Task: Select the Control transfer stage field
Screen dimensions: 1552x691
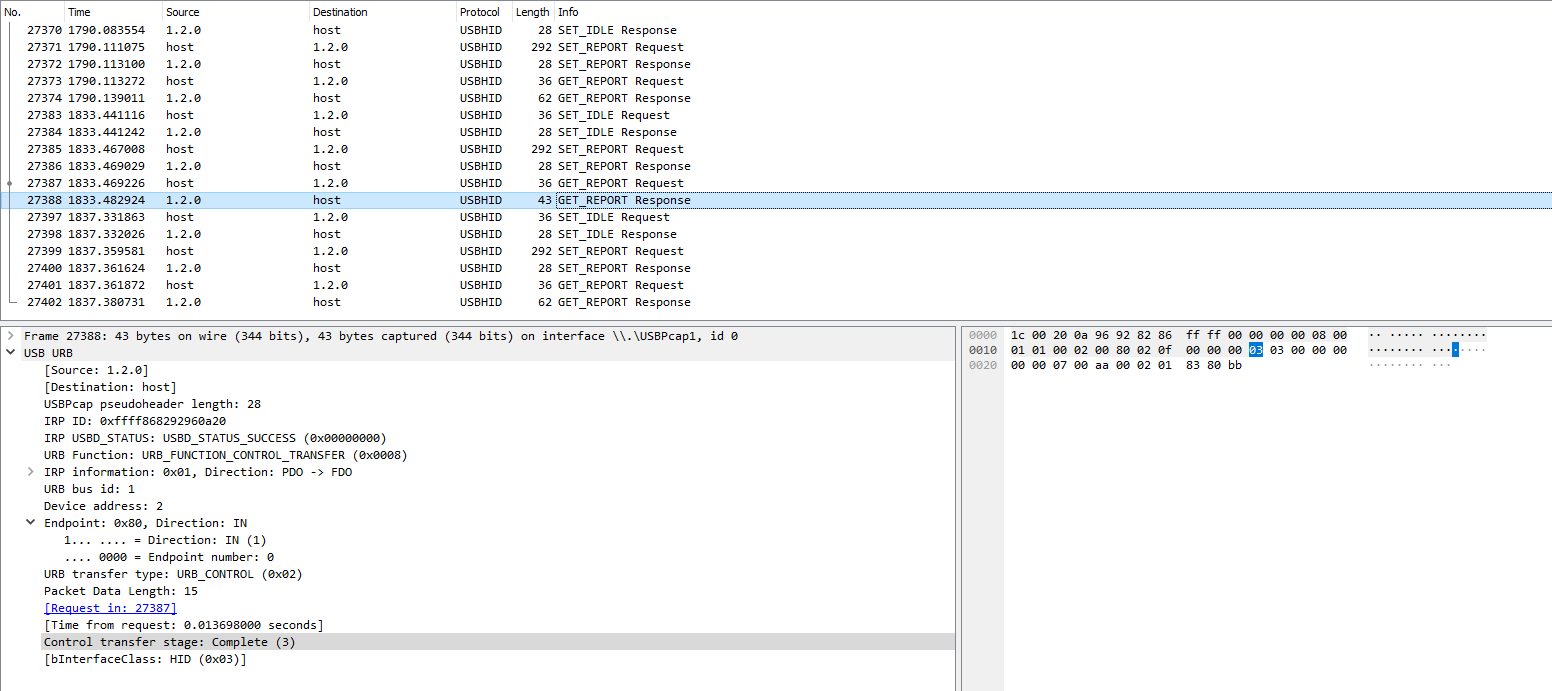Action: tap(169, 642)
